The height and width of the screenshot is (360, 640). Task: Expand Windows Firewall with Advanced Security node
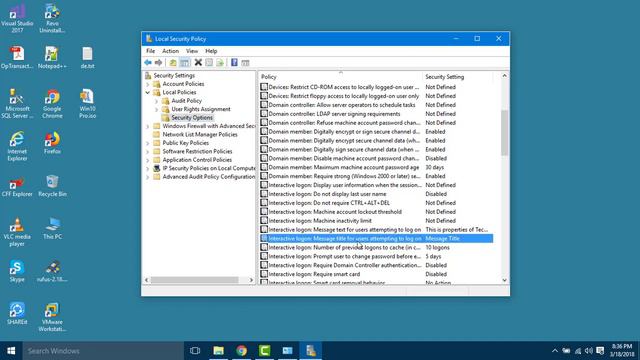(148, 127)
